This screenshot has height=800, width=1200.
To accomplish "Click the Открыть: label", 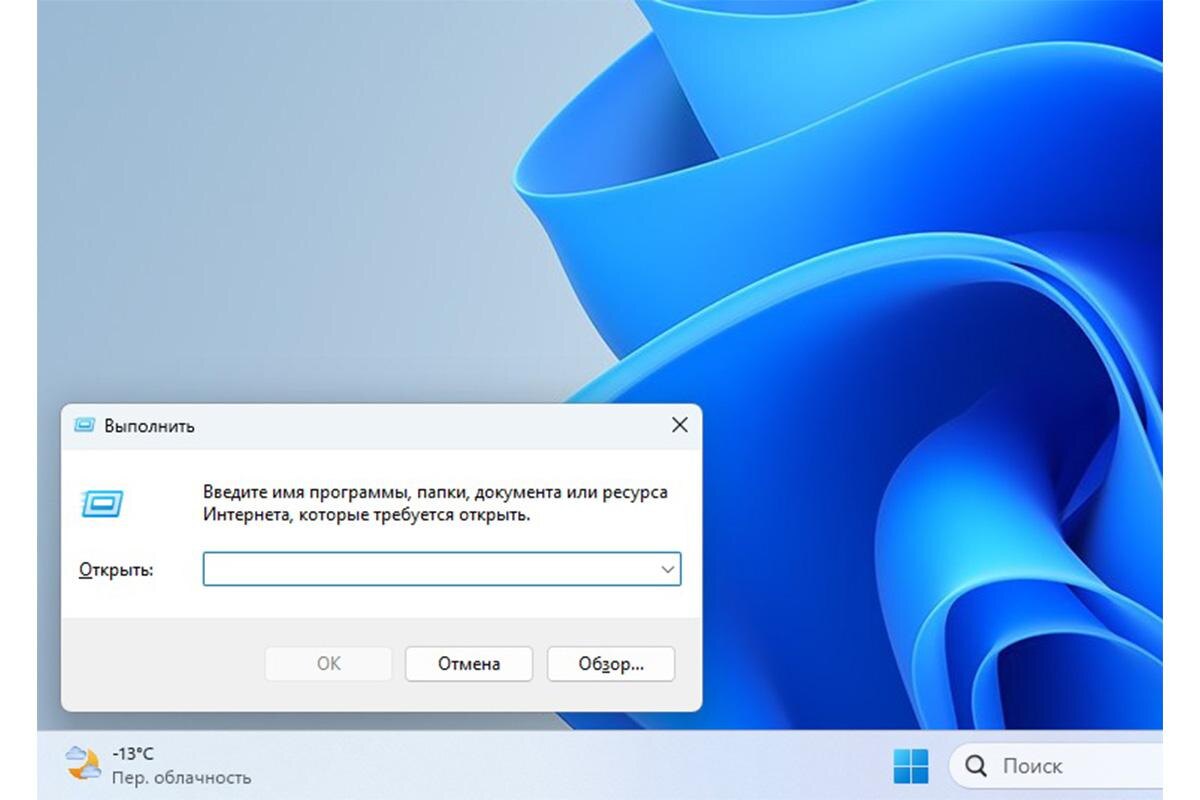I will [x=116, y=570].
